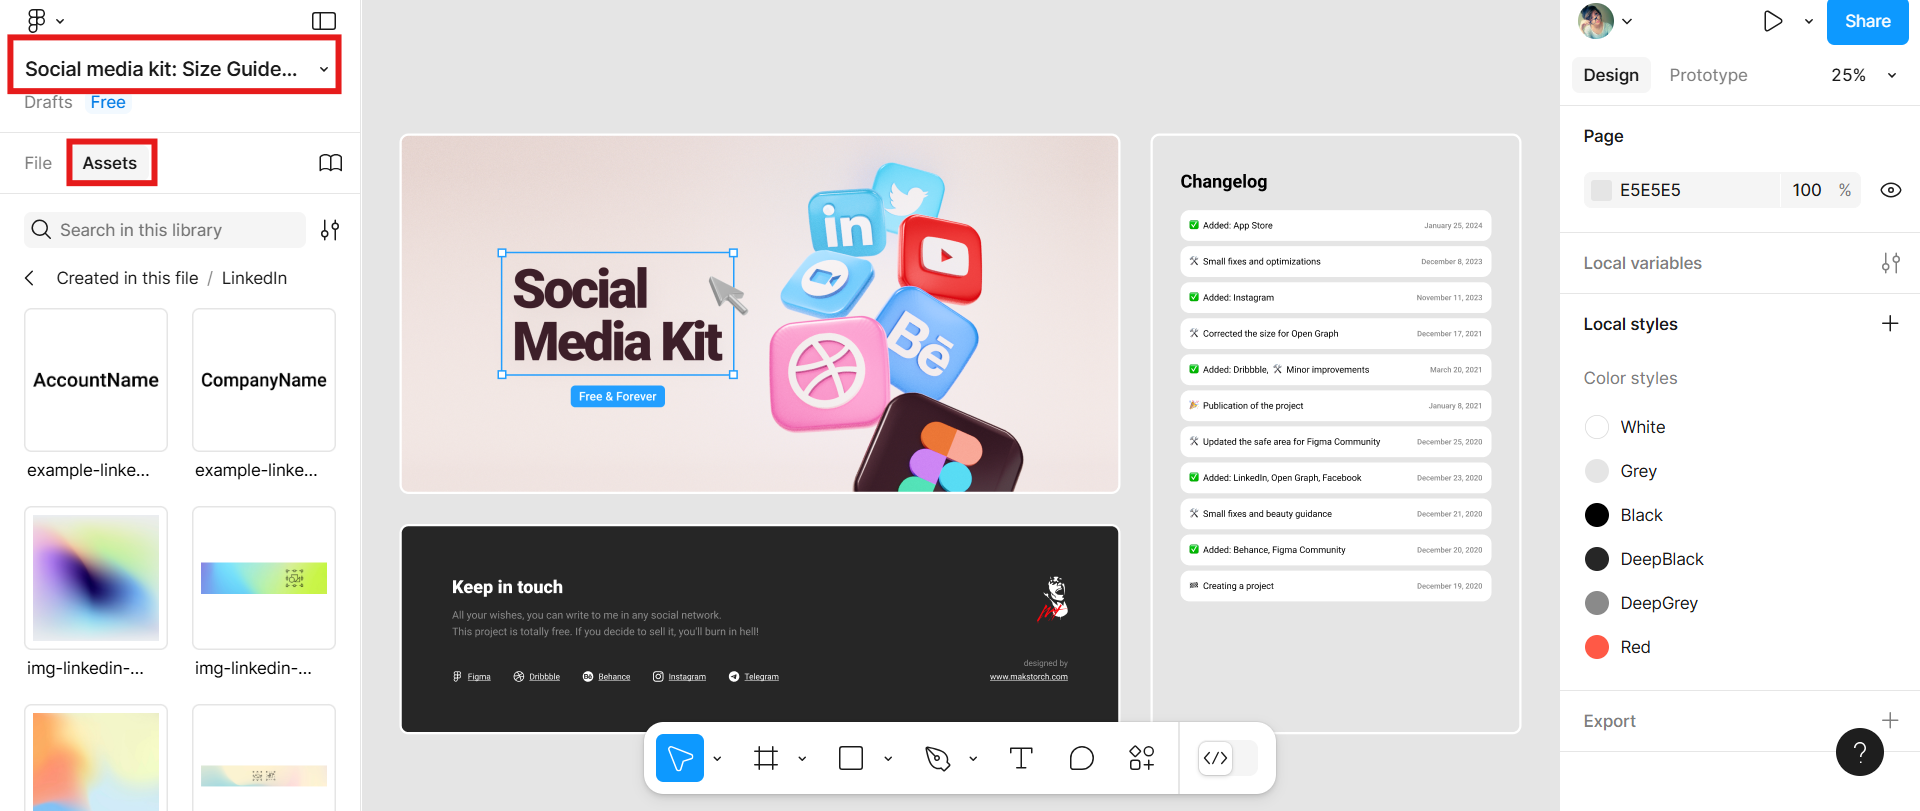Toggle the sidebar panel layout icon

point(324,21)
